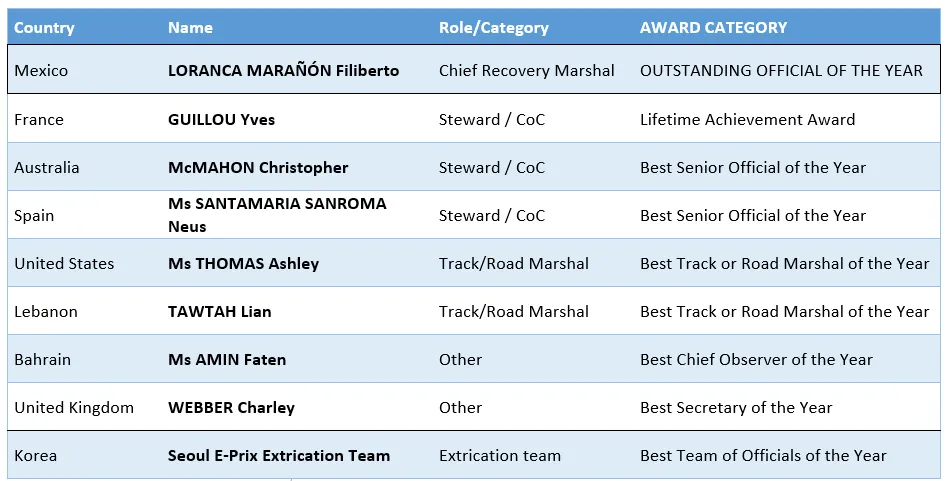Click the Lifetime Achievement Award cell
The image size is (947, 481).
[747, 120]
